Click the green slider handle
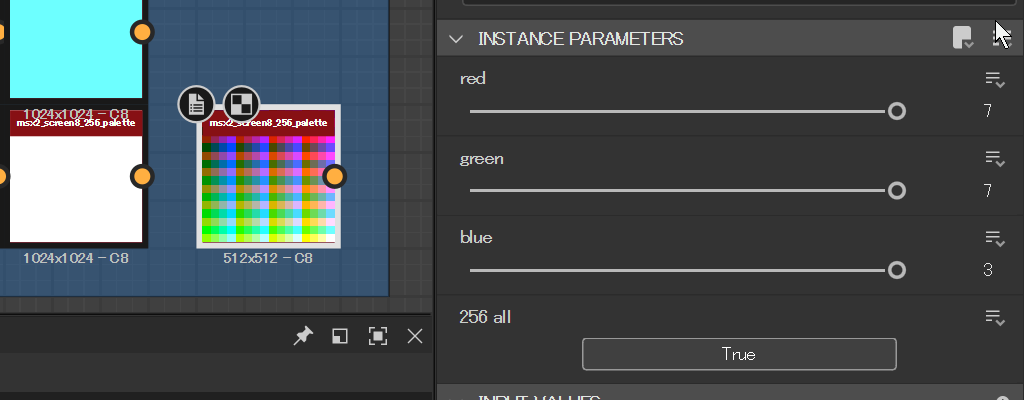The height and width of the screenshot is (400, 1024). click(x=897, y=190)
